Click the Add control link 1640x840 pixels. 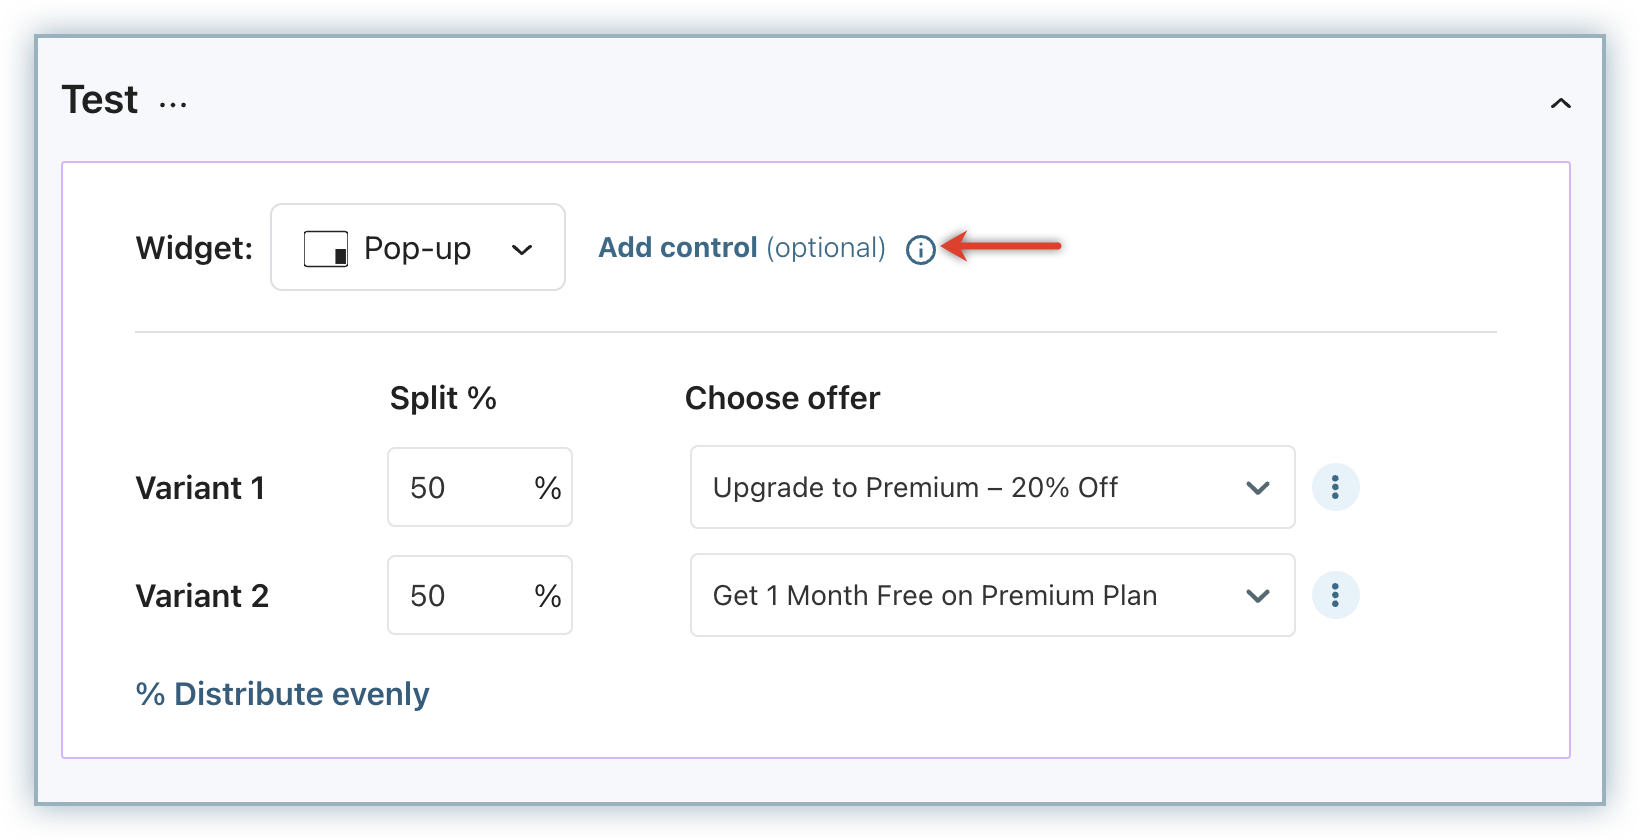pos(678,248)
